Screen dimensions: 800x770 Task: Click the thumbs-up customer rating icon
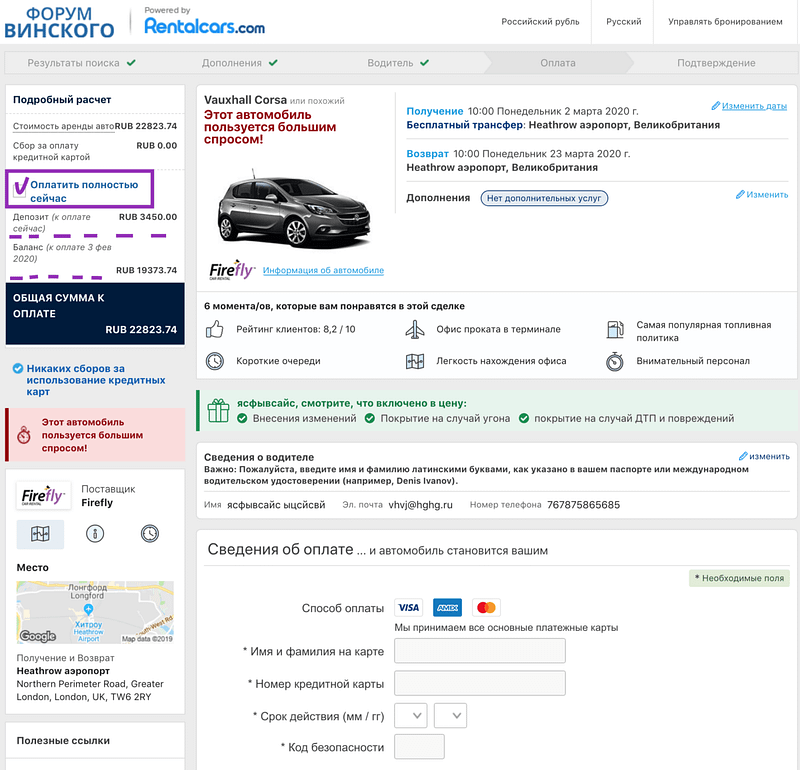pos(216,328)
